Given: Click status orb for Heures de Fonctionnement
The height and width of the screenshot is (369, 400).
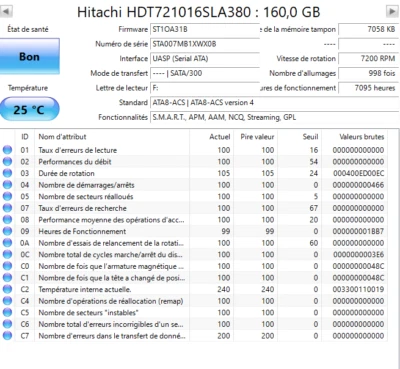Looking at the screenshot, I should 7,231.
